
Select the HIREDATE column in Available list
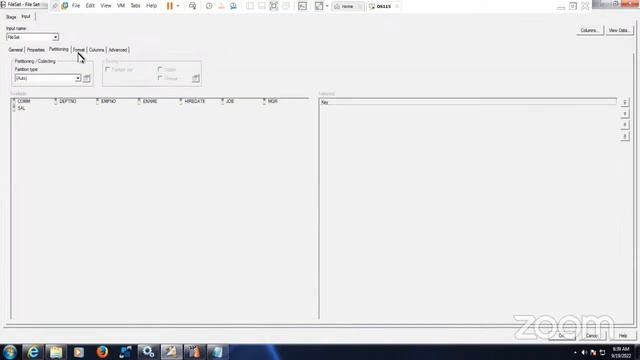click(x=194, y=101)
